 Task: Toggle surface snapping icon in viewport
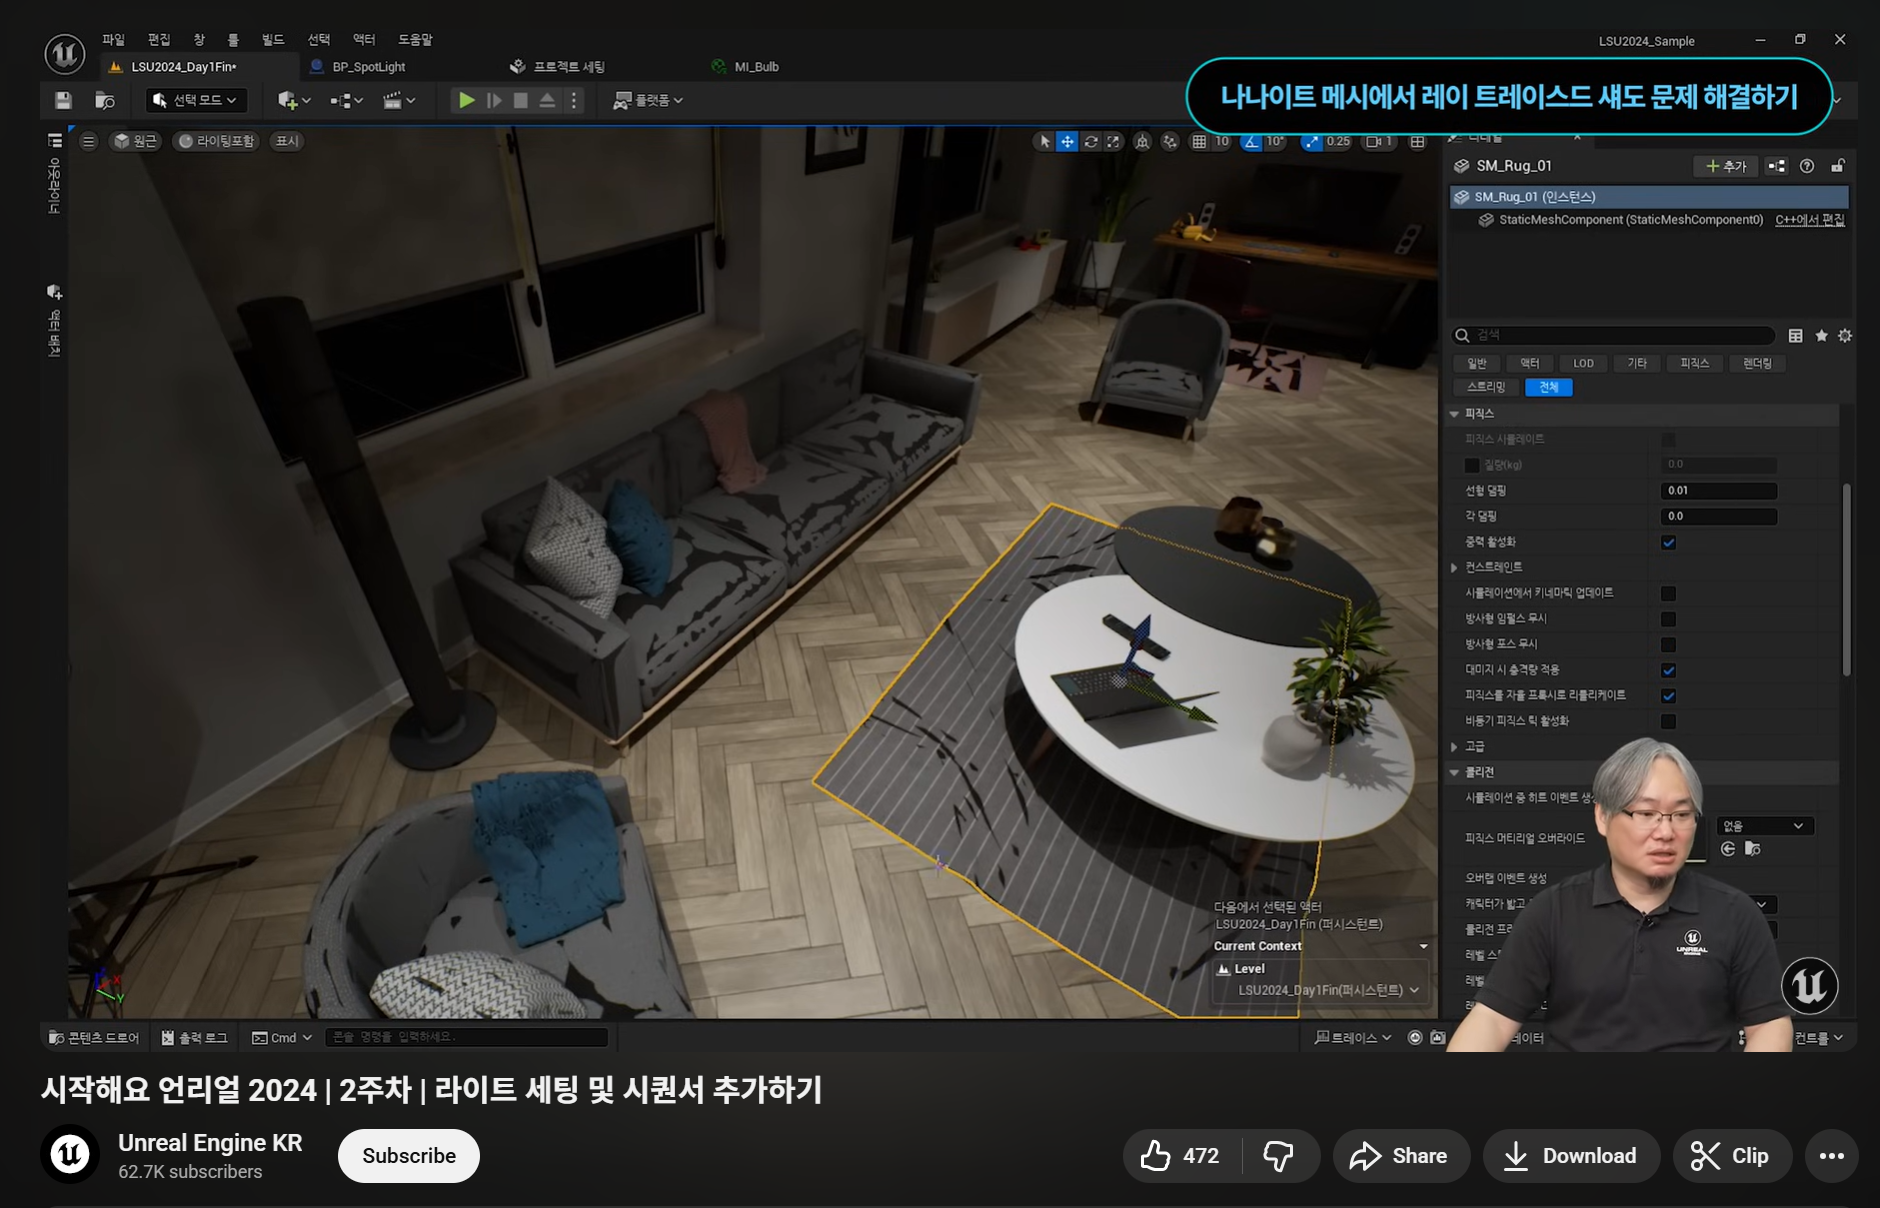1169,142
